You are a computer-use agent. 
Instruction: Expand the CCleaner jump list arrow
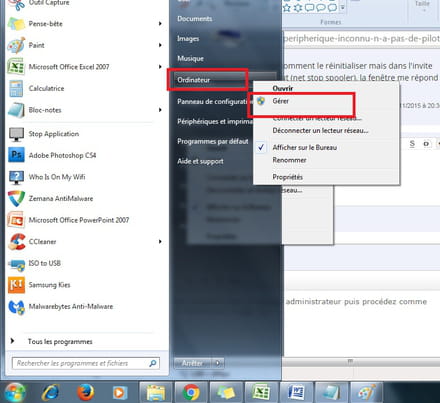(x=160, y=242)
